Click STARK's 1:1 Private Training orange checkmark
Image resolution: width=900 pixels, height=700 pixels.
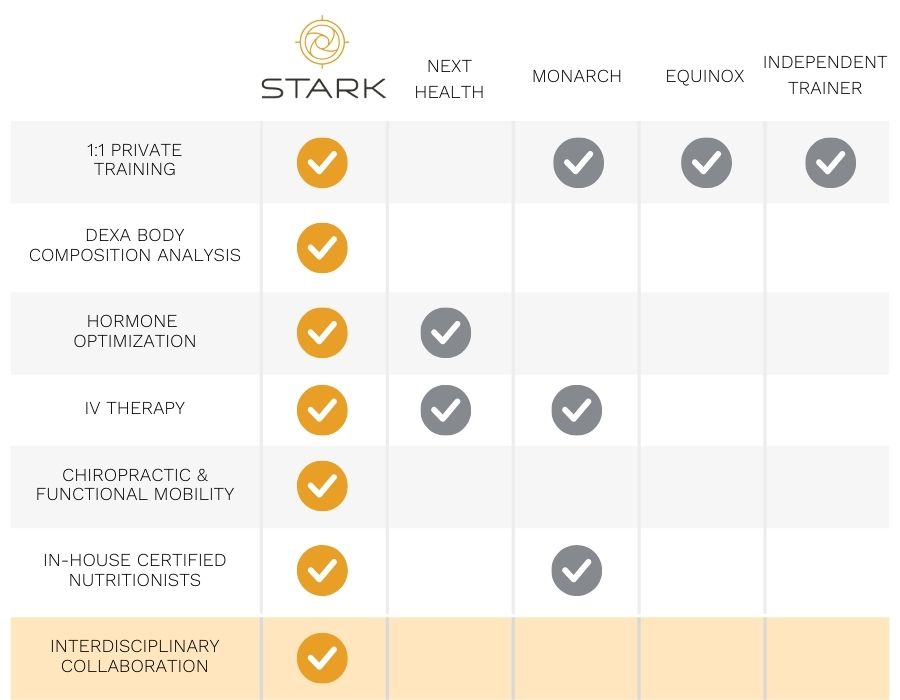coord(322,163)
